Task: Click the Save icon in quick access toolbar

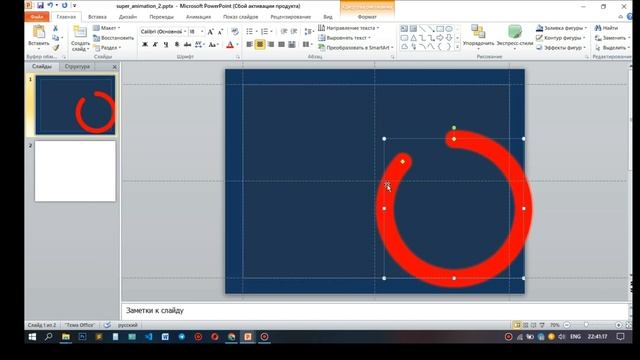Action: [40, 6]
